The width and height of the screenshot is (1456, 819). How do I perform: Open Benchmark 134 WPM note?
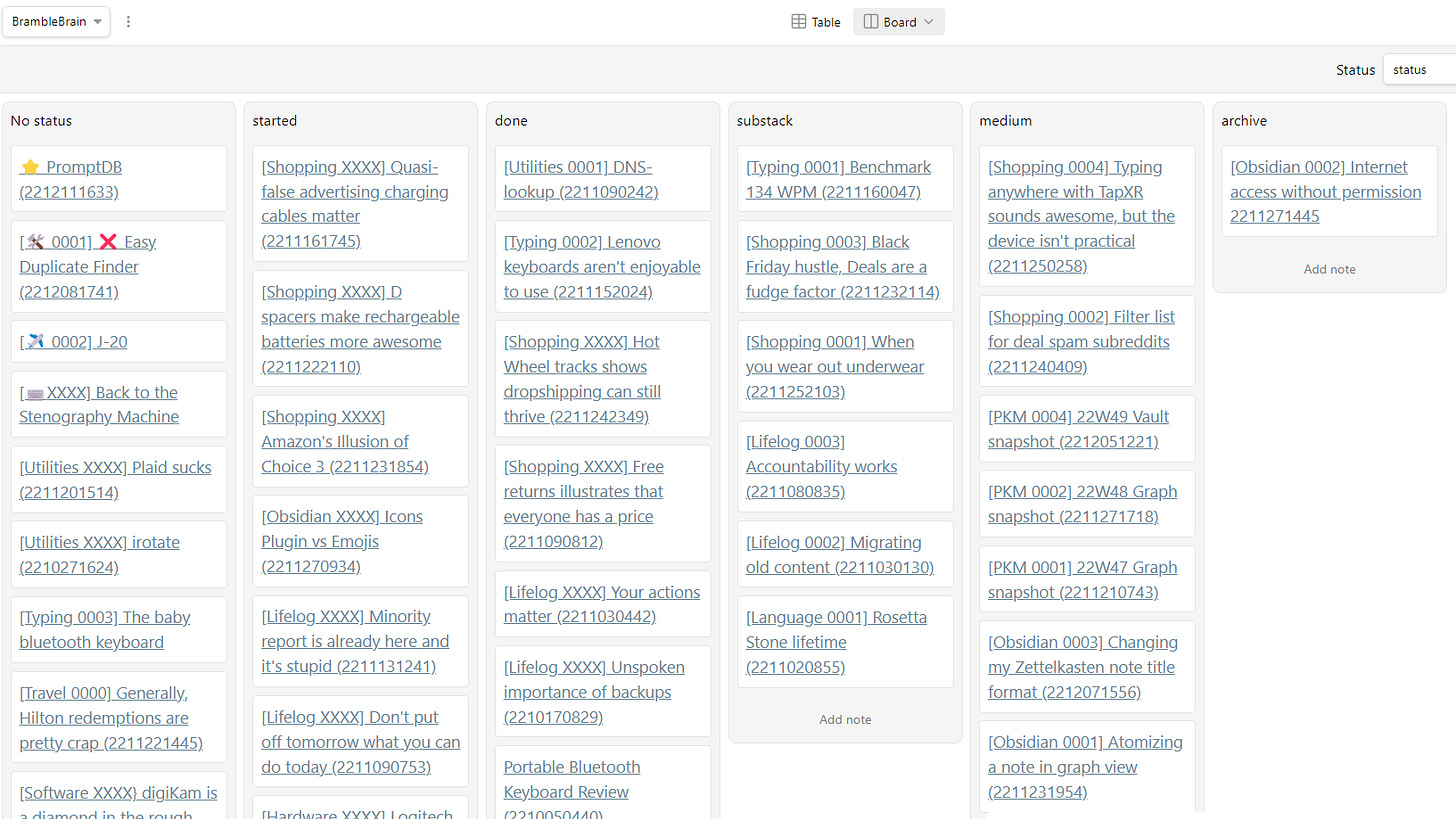point(845,179)
